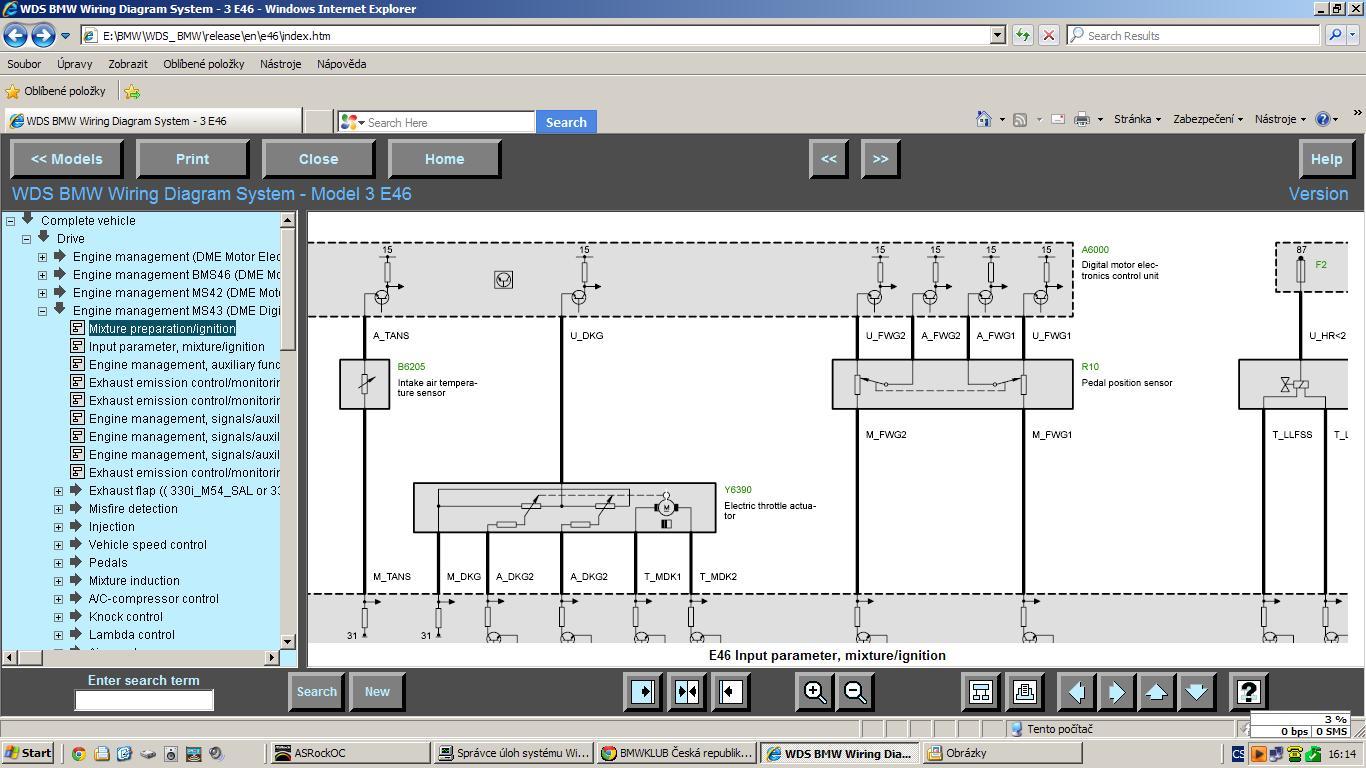Click the >> next page button
This screenshot has width=1366, height=768.
coord(880,159)
